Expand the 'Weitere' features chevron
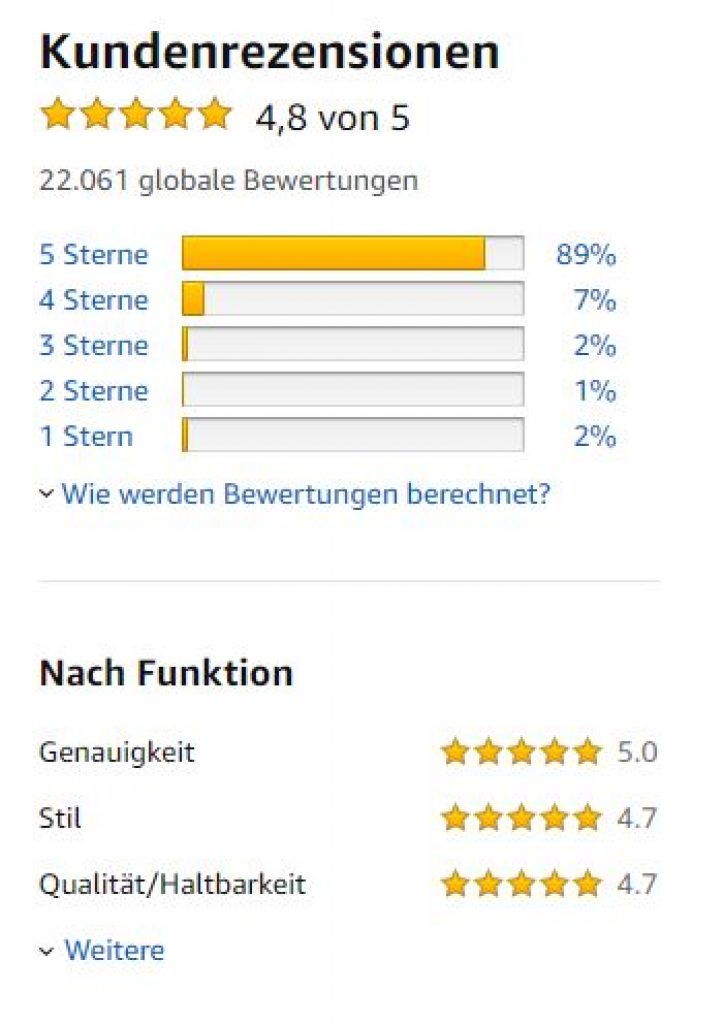Image resolution: width=723 pixels, height=1024 pixels. tap(46, 951)
